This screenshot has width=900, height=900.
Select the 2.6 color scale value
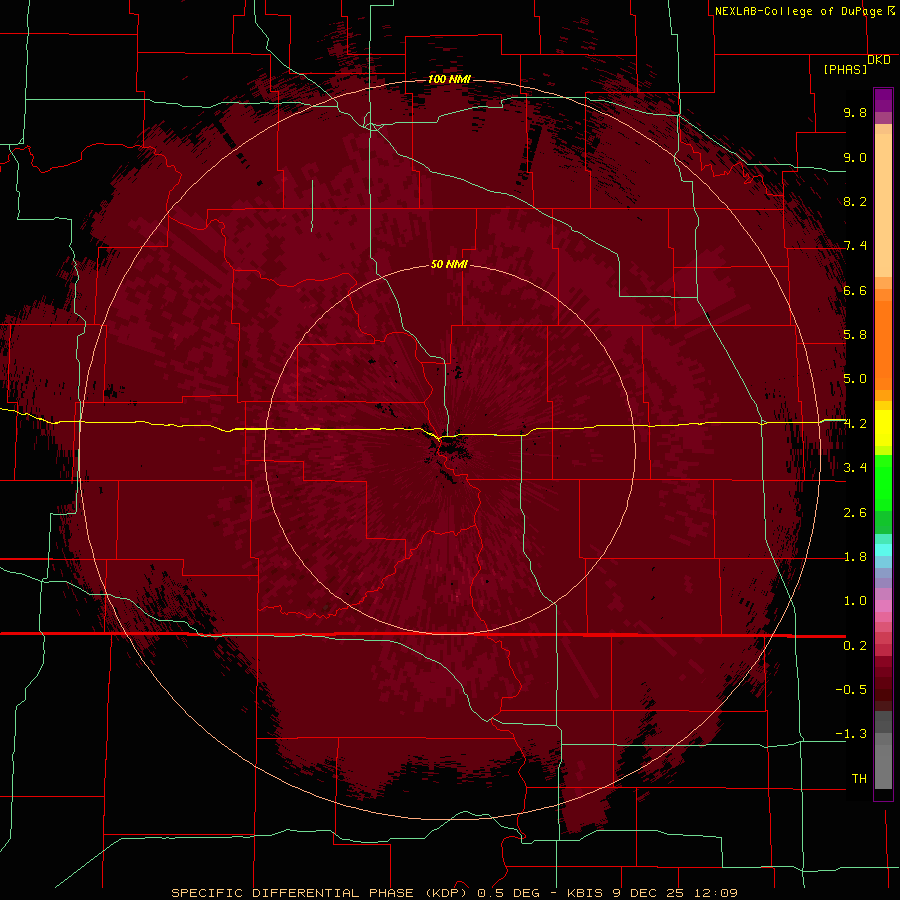(x=855, y=513)
